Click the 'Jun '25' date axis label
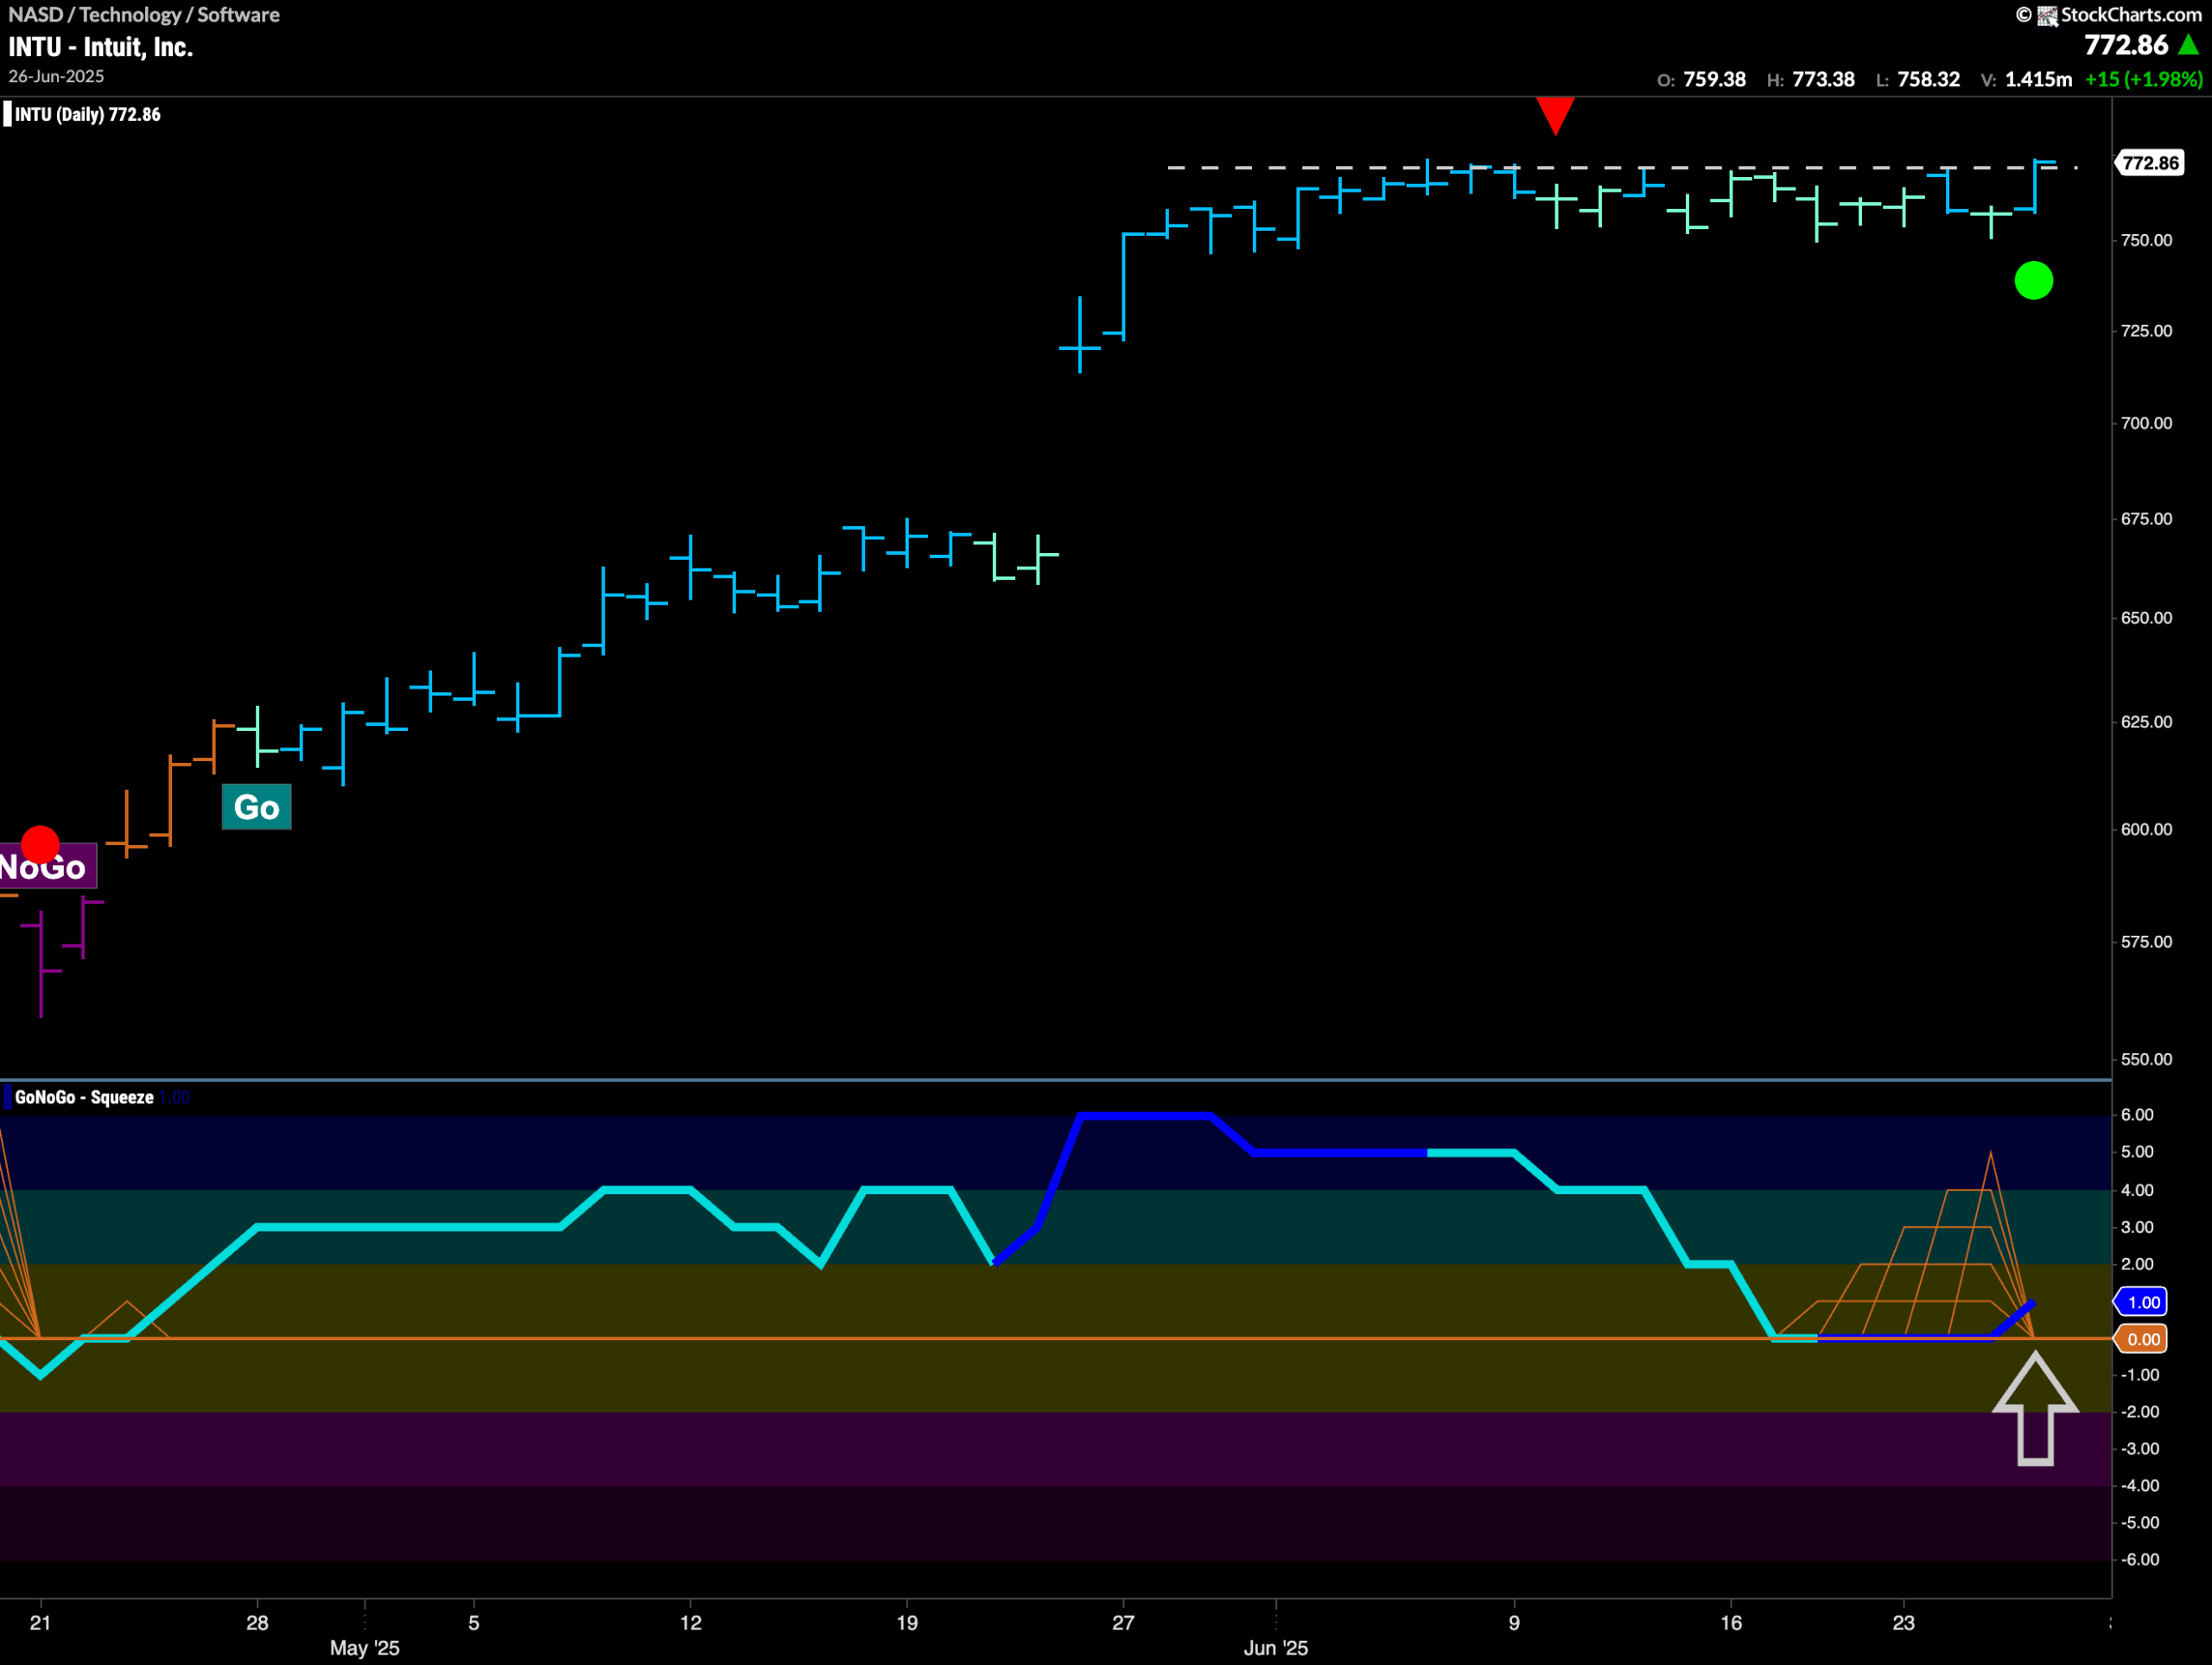This screenshot has width=2212, height=1665. tap(1275, 1647)
